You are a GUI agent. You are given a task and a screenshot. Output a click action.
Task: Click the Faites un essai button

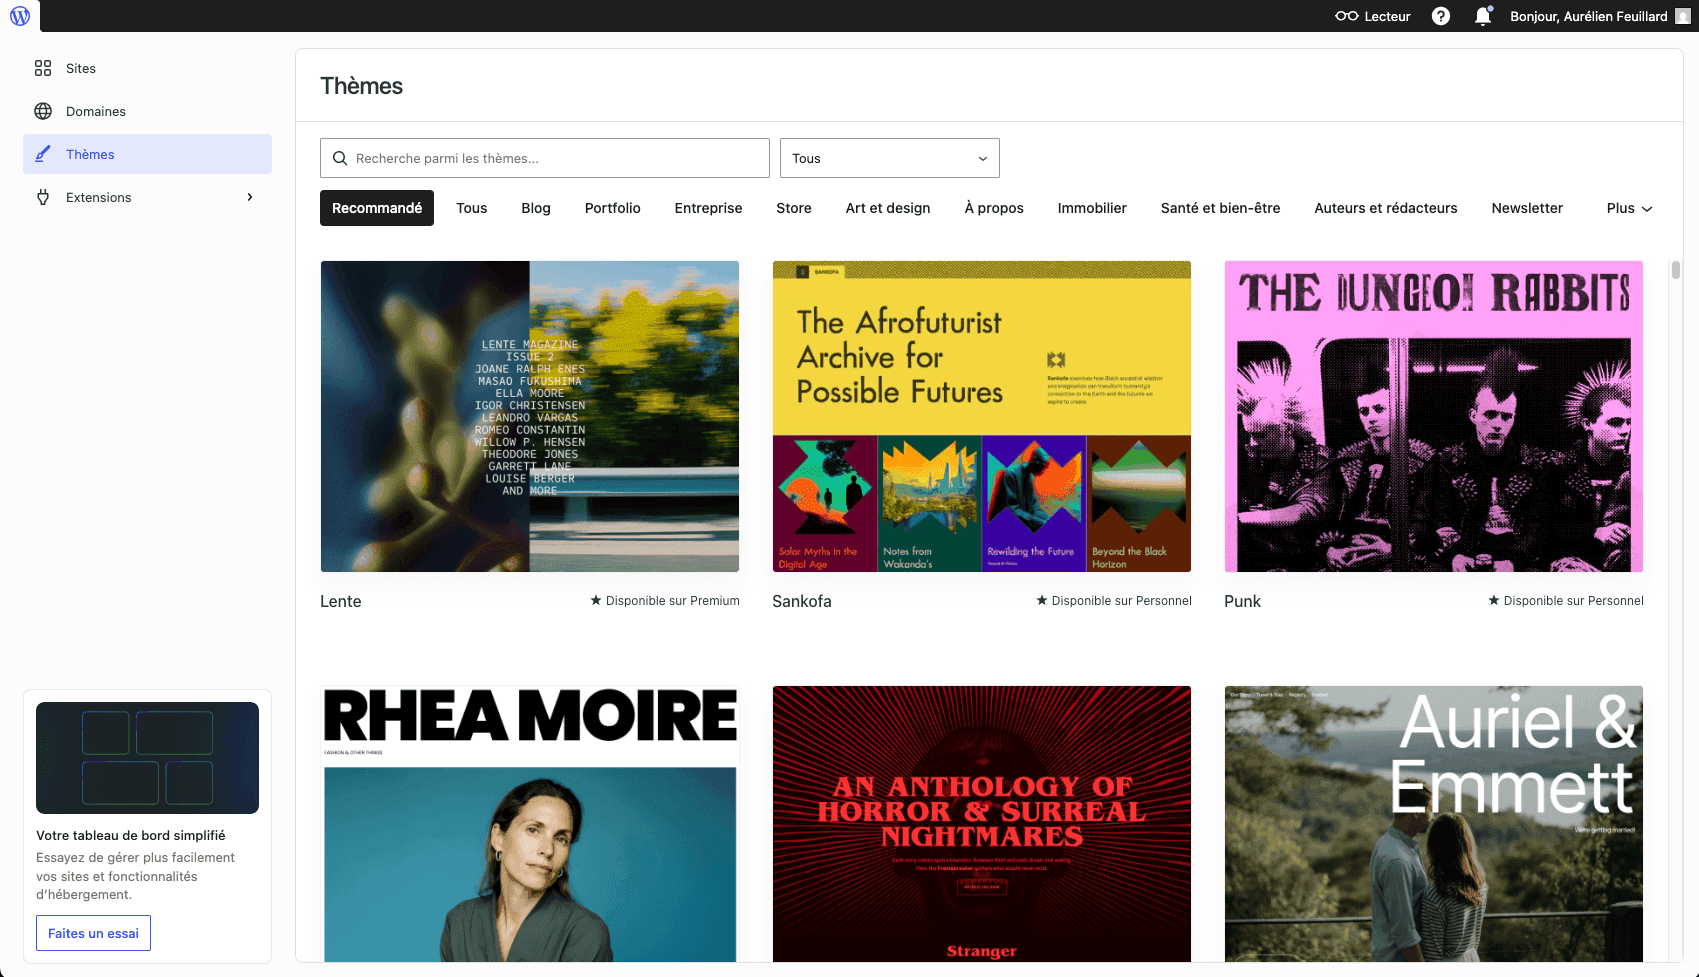[93, 933]
